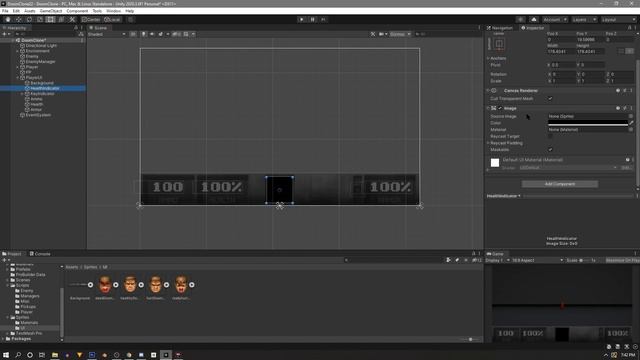Select the Transform tool in the toolbar

click(61, 20)
